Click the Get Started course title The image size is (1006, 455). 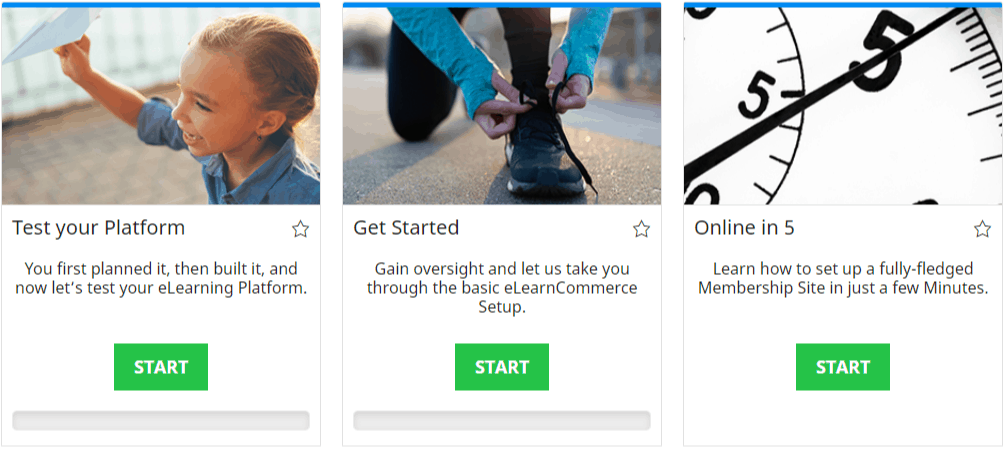406,228
